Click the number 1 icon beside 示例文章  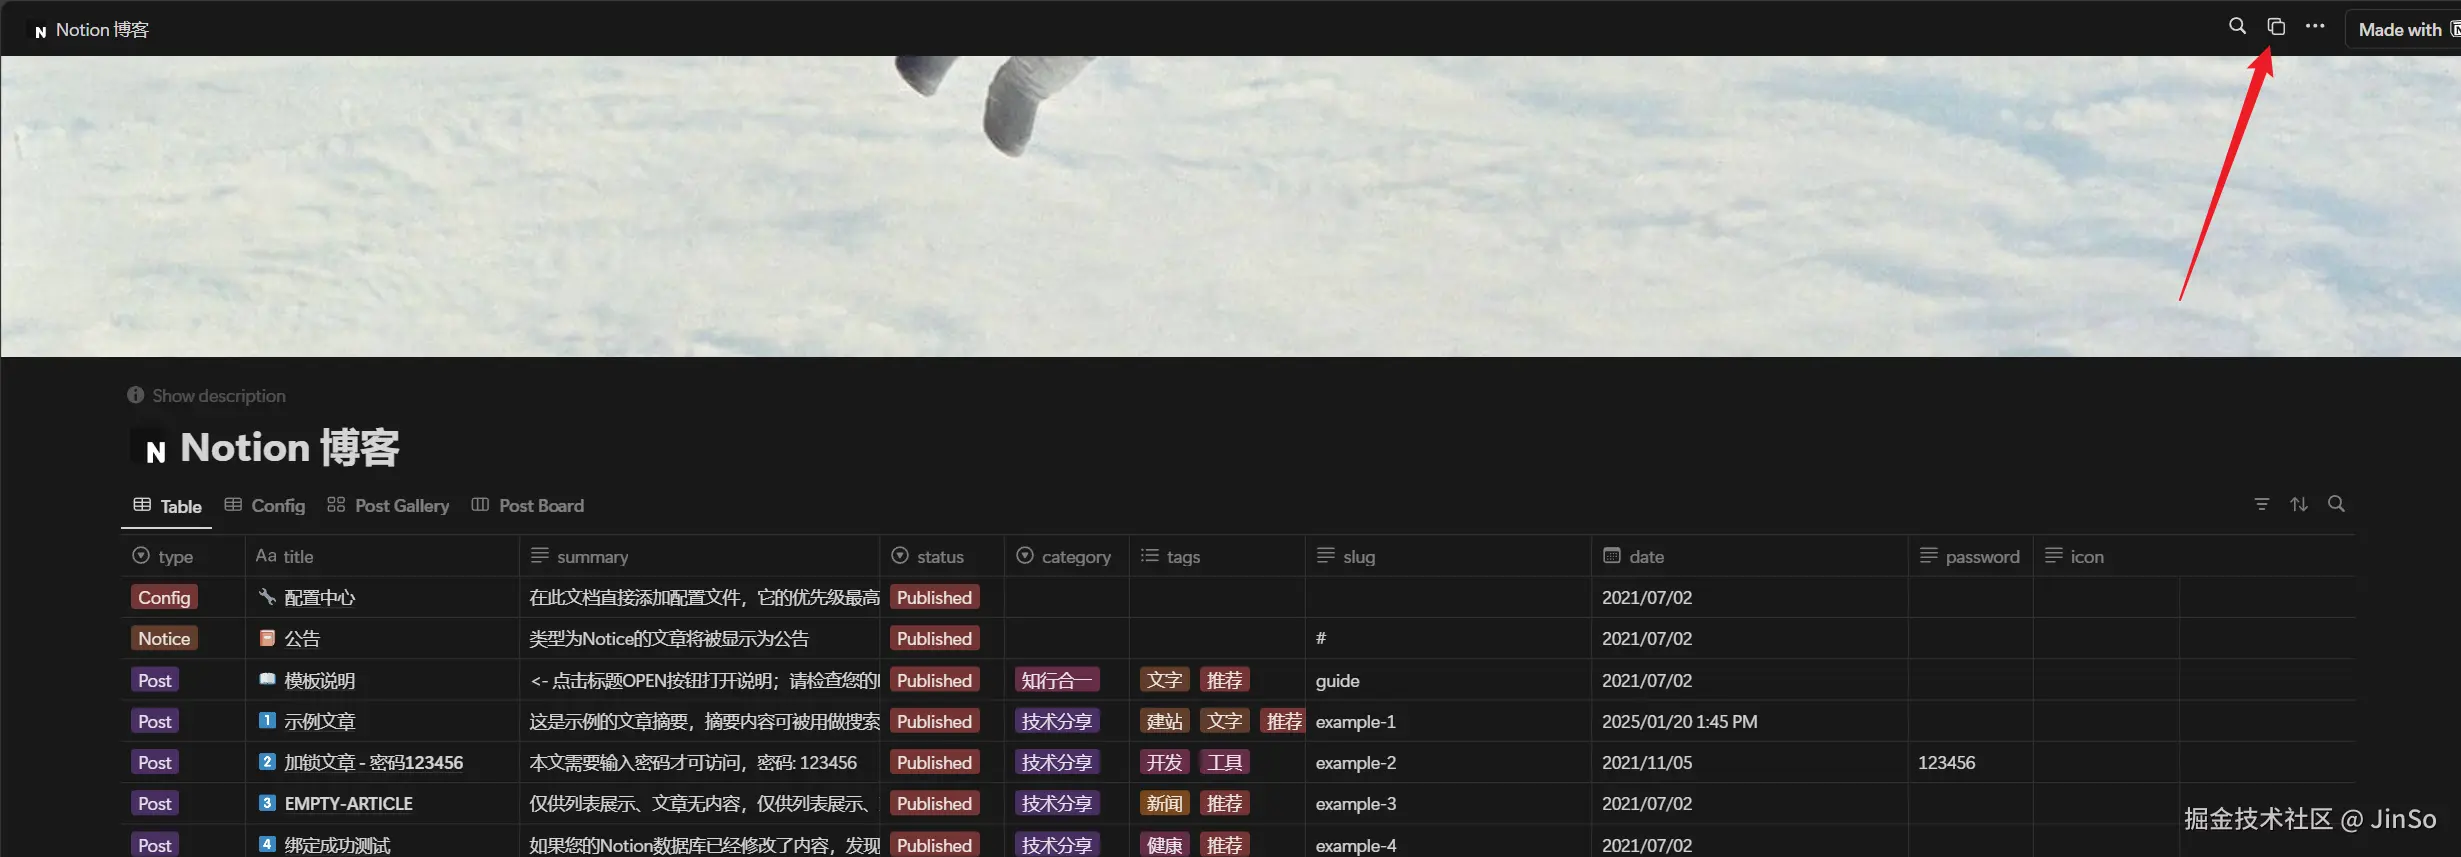point(267,720)
